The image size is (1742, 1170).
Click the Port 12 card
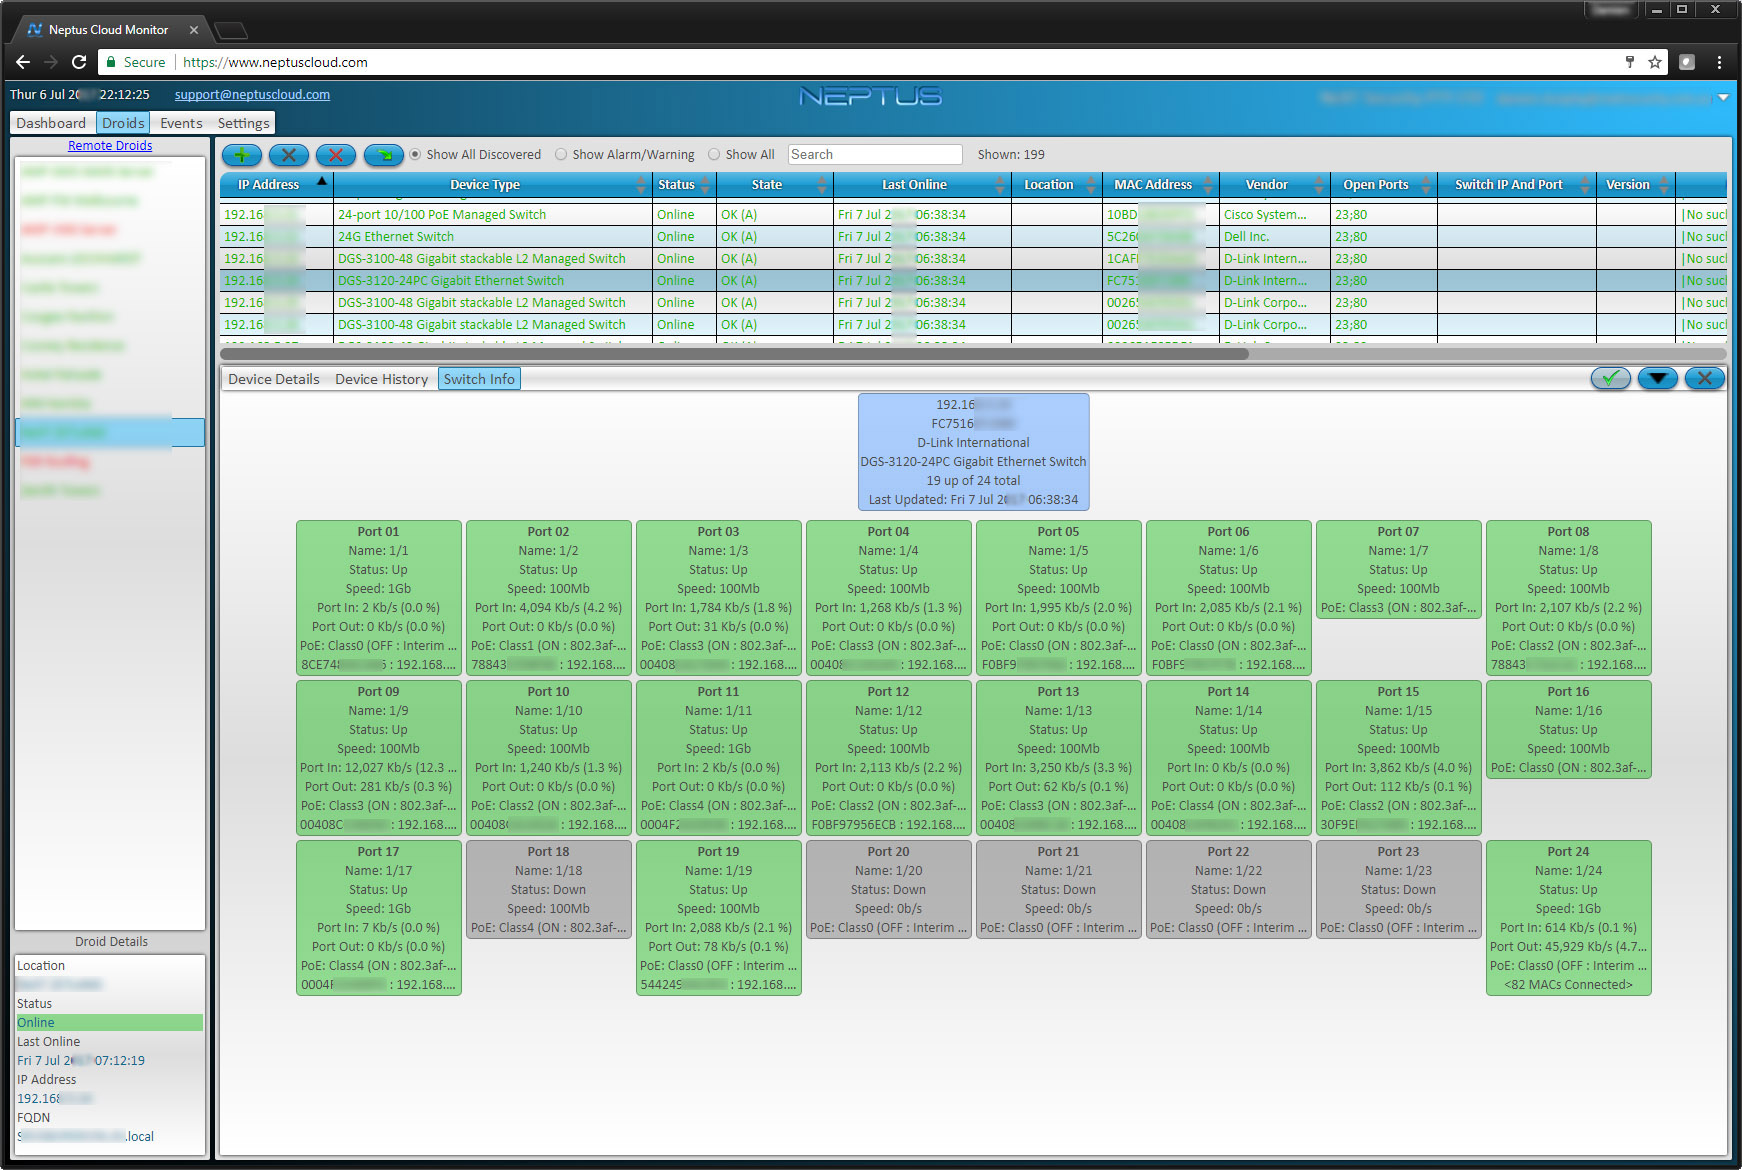[889, 758]
